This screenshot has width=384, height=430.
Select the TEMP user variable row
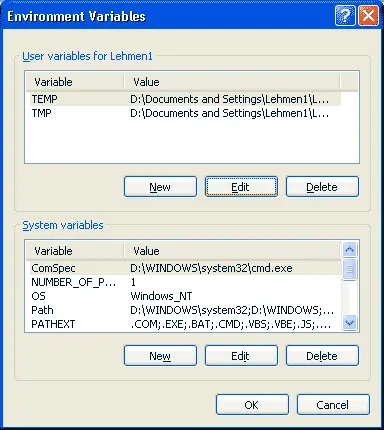coord(185,99)
